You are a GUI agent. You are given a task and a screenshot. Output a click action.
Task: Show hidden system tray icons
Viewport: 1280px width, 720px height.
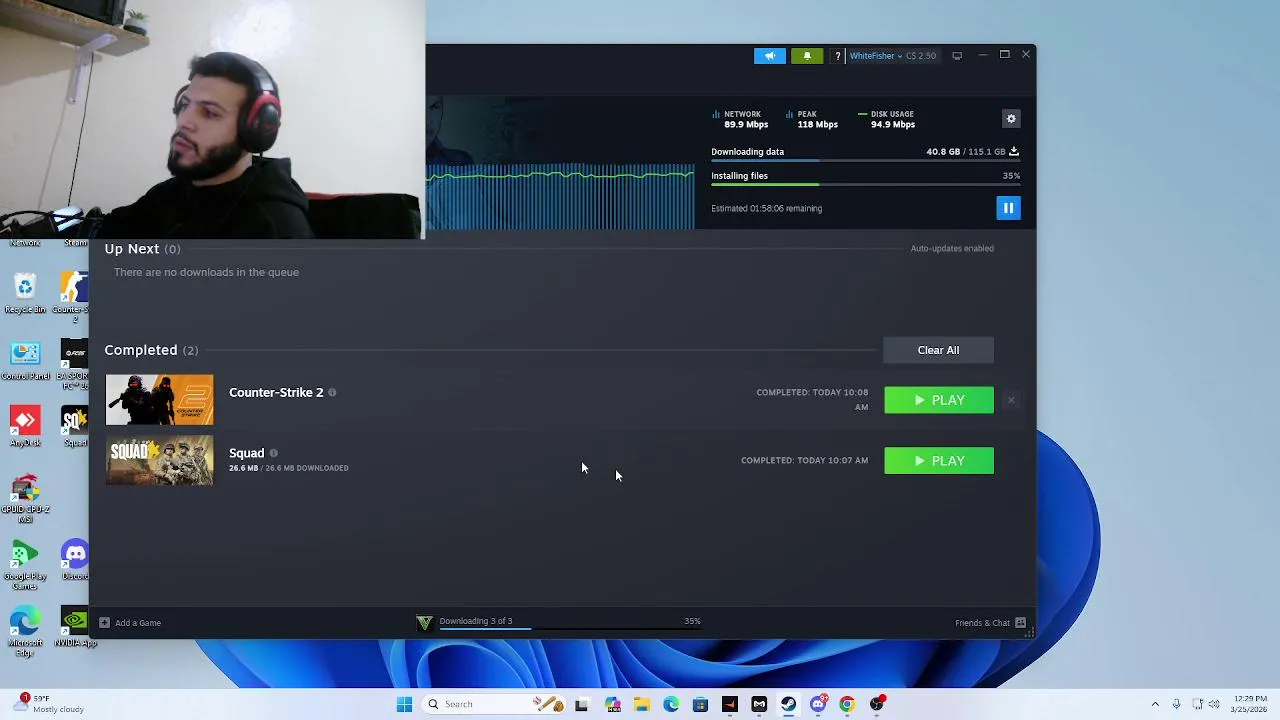coord(1155,704)
